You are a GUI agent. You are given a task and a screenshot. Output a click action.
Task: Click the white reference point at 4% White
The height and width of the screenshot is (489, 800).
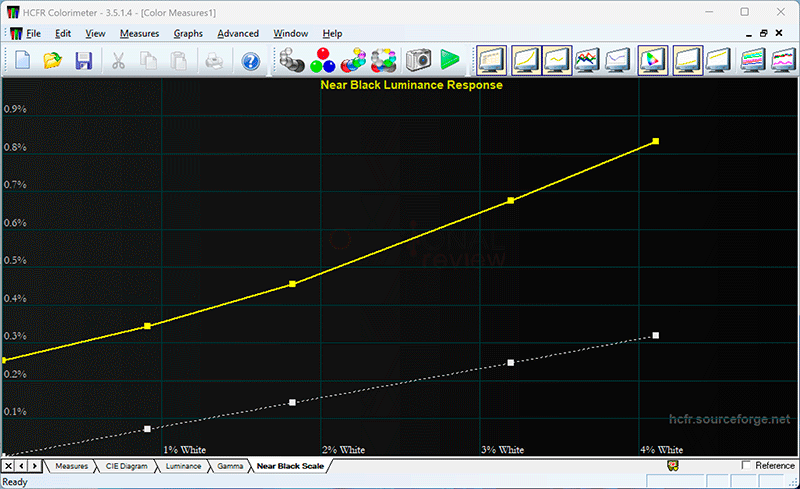[x=656, y=335]
